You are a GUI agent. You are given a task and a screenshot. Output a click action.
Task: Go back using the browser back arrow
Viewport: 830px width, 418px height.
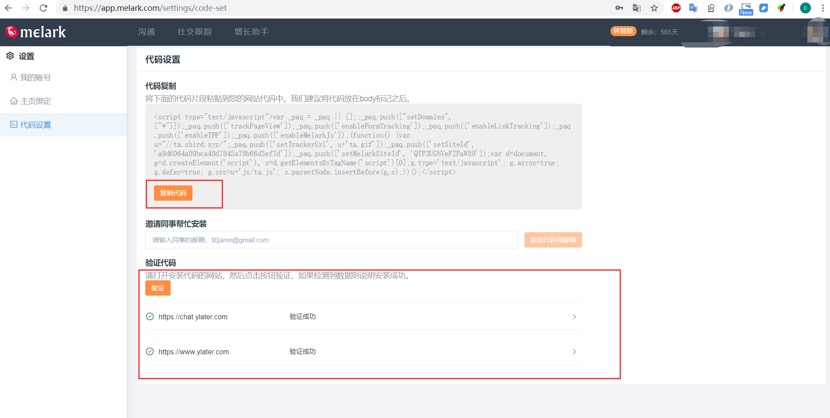[8, 8]
